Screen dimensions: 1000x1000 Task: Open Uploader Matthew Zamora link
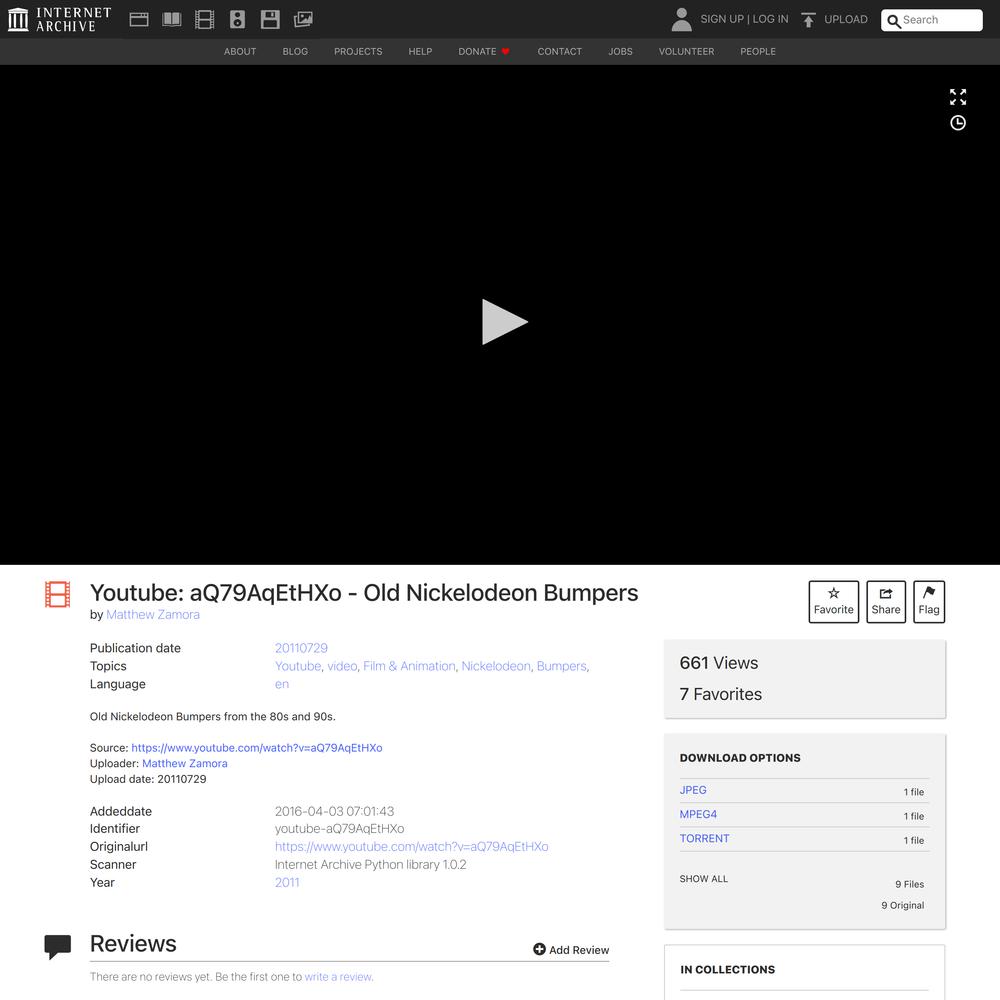pos(184,763)
